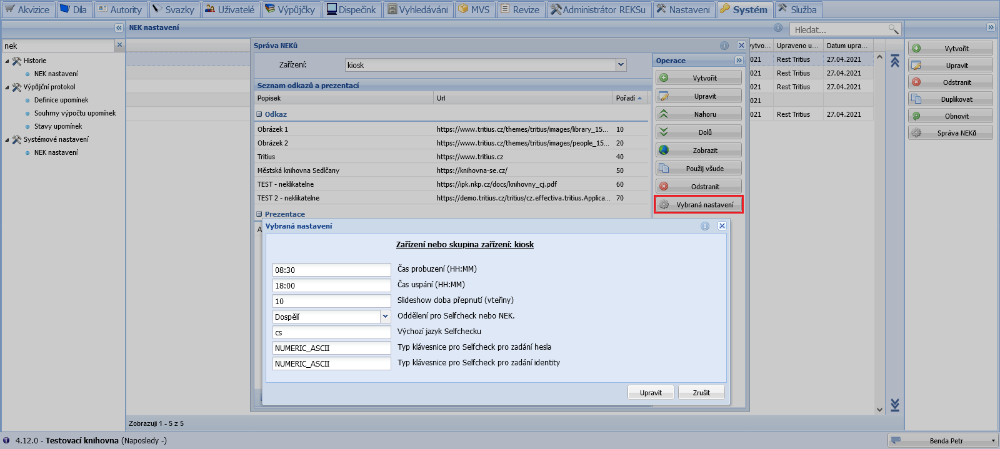
Task: Collapse the Odkaz group in the list
Action: tap(259, 115)
